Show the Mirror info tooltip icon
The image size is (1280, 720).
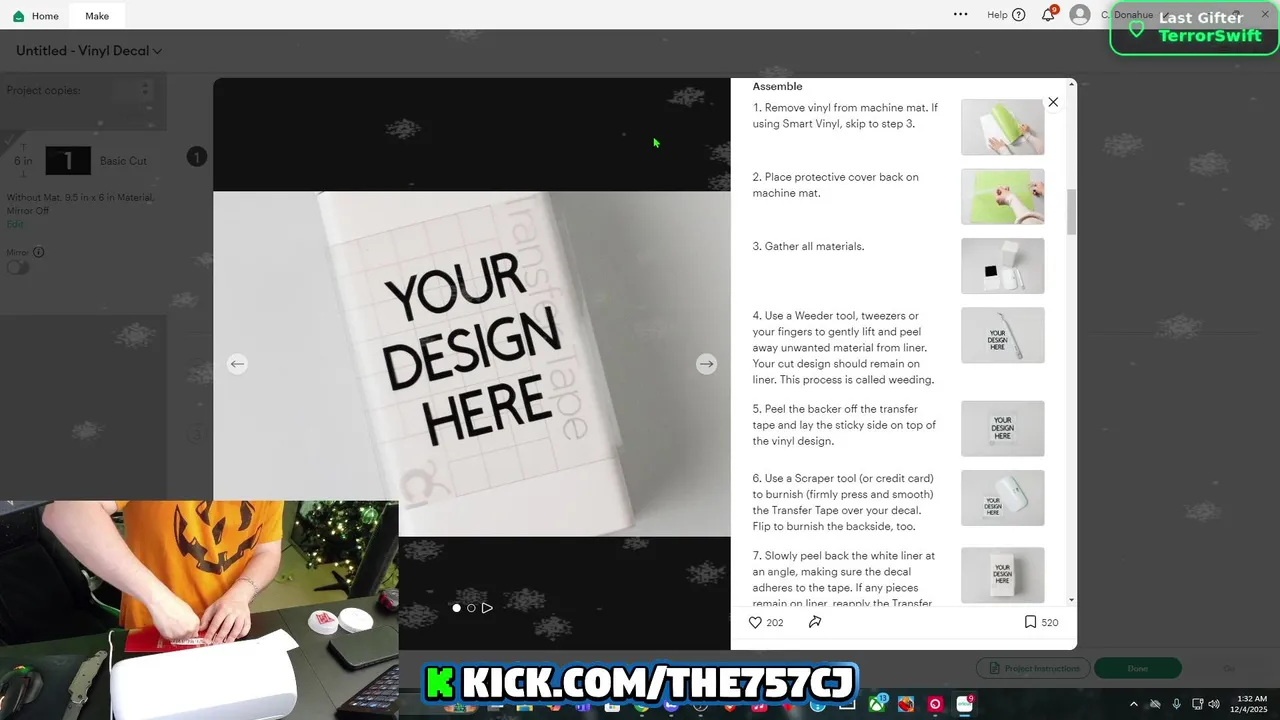[39, 253]
